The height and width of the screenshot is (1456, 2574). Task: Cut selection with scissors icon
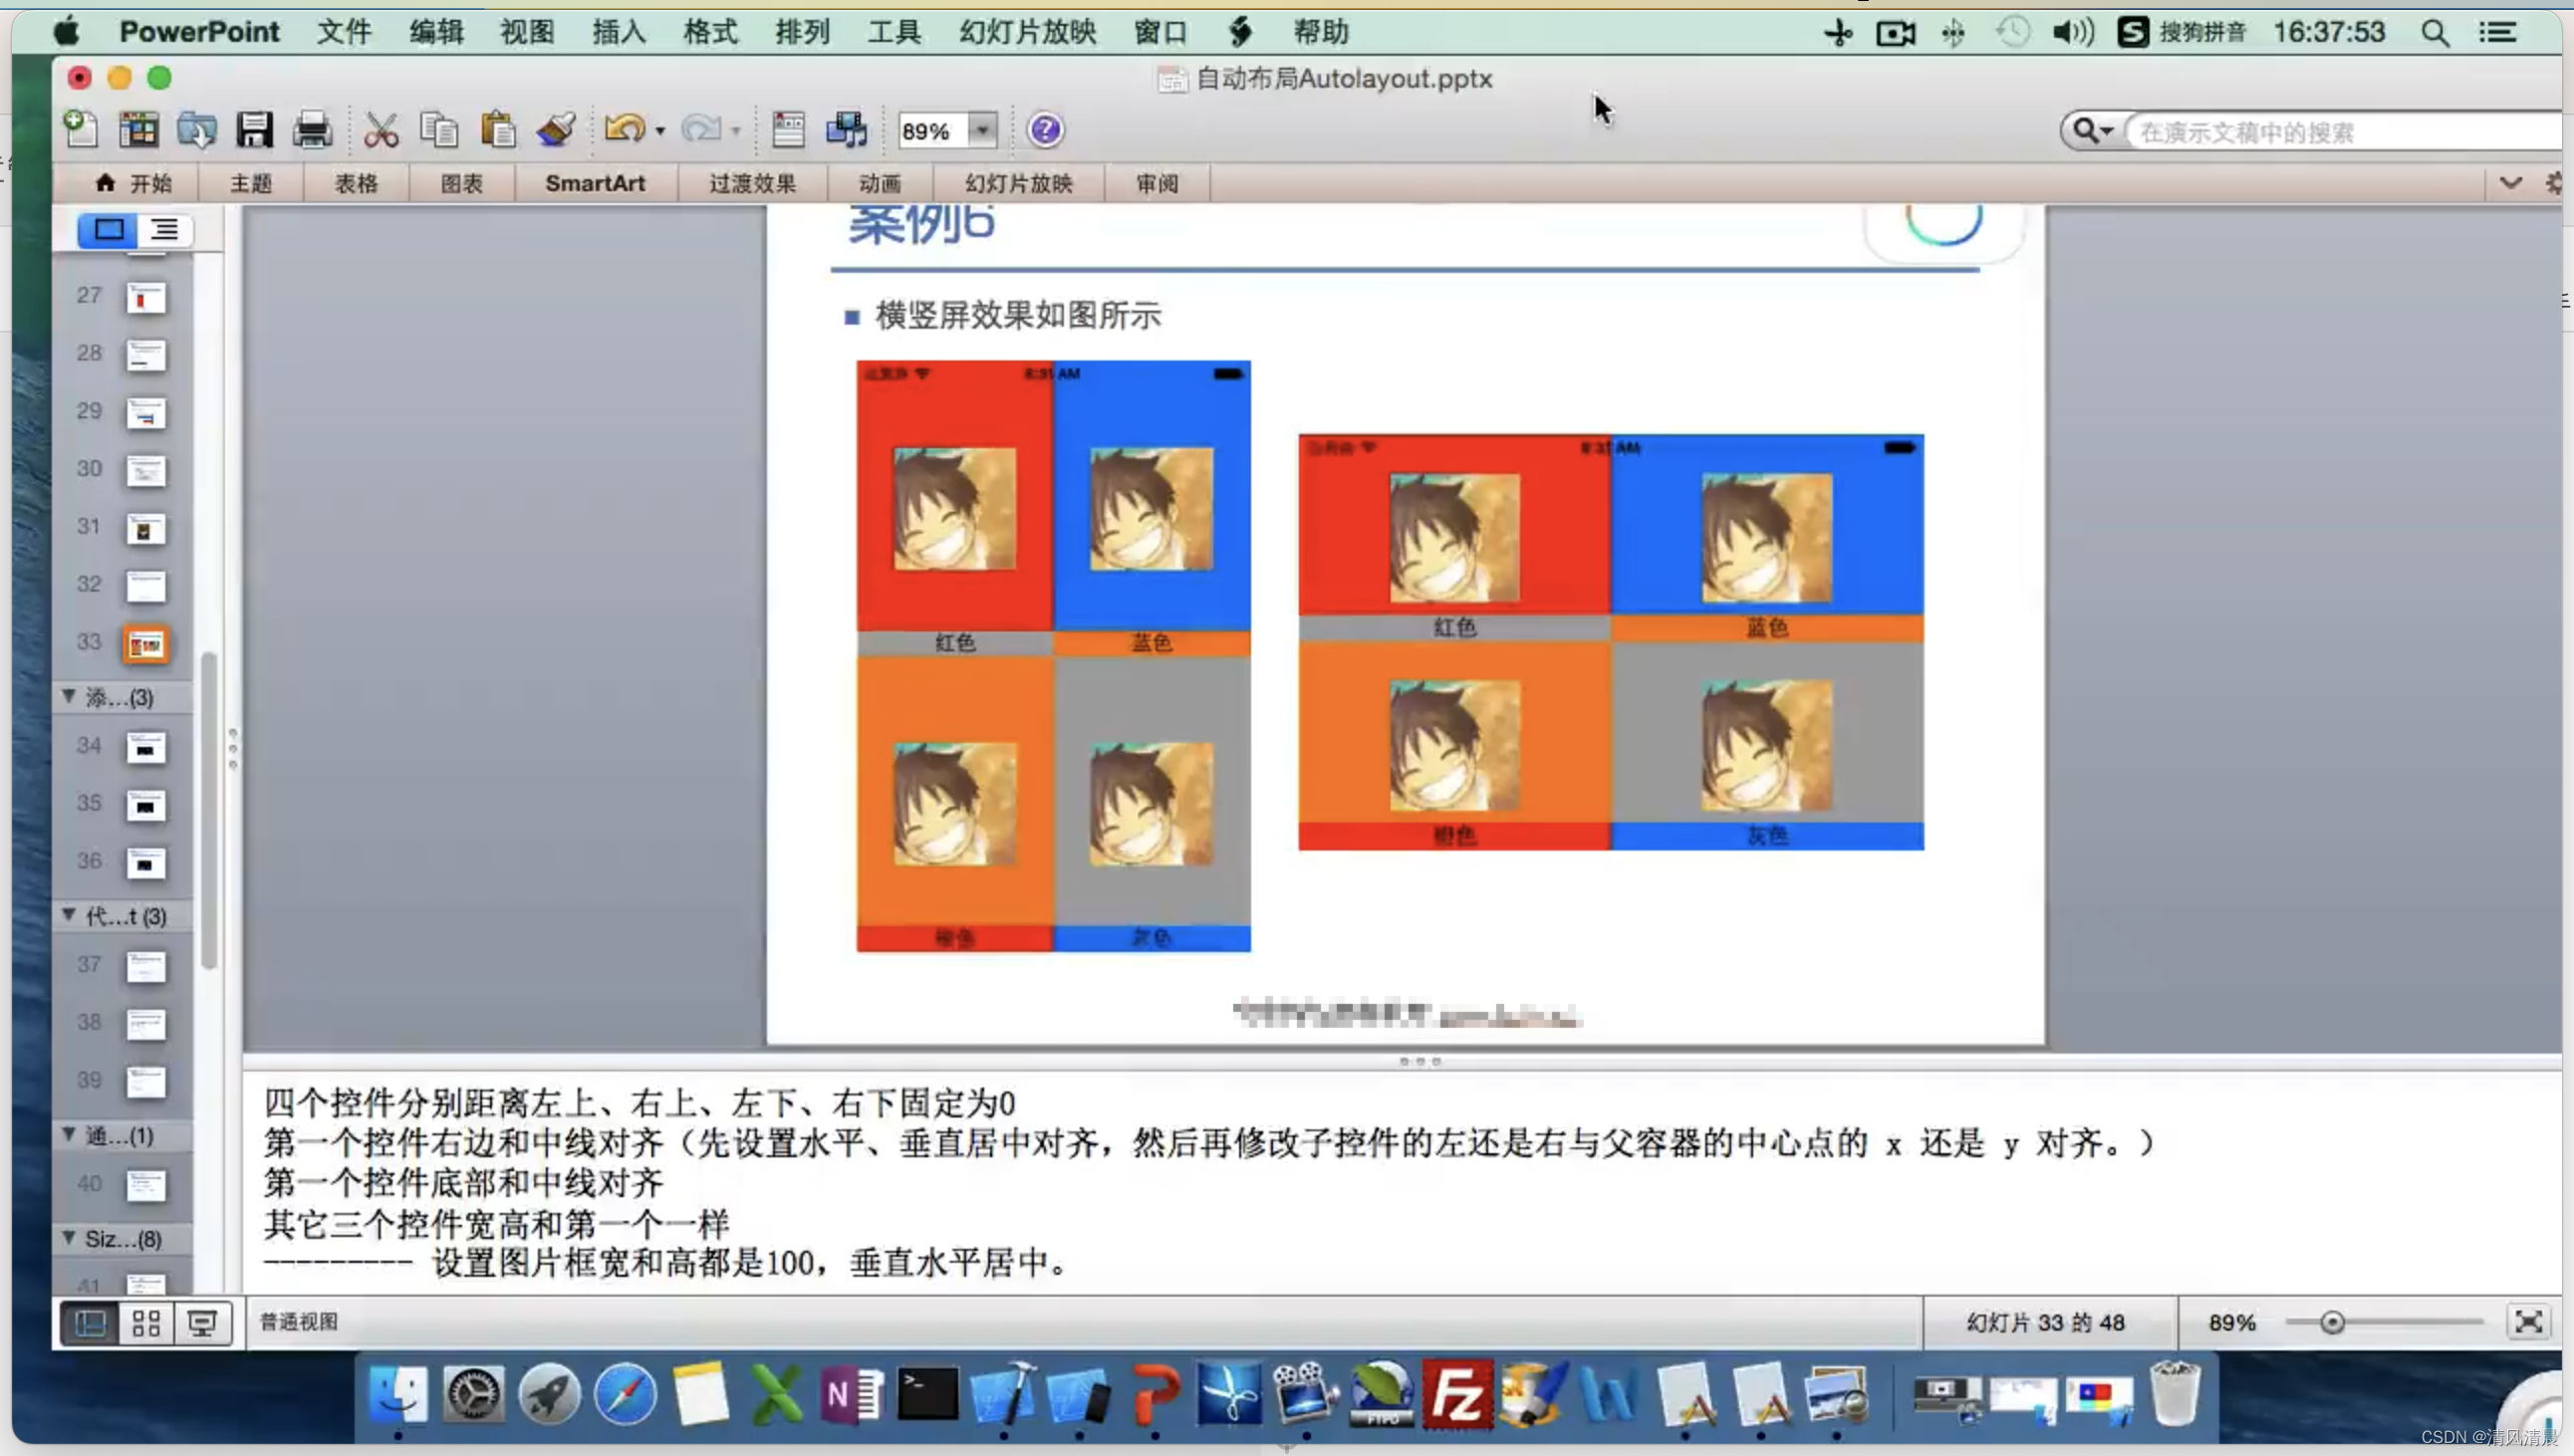pyautogui.click(x=381, y=130)
